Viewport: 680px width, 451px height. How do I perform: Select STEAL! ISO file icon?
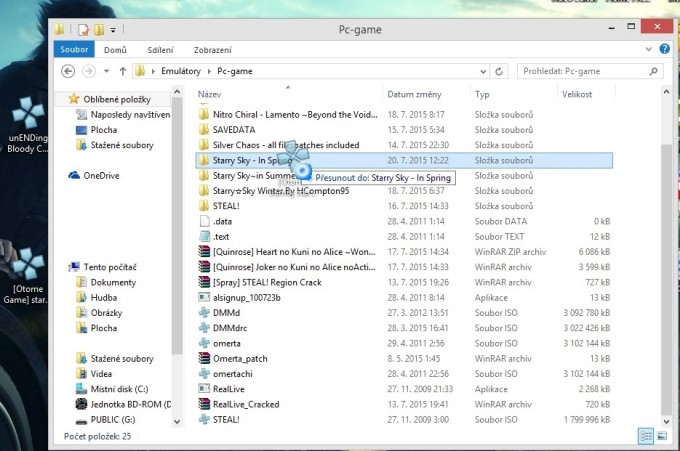tap(204, 419)
